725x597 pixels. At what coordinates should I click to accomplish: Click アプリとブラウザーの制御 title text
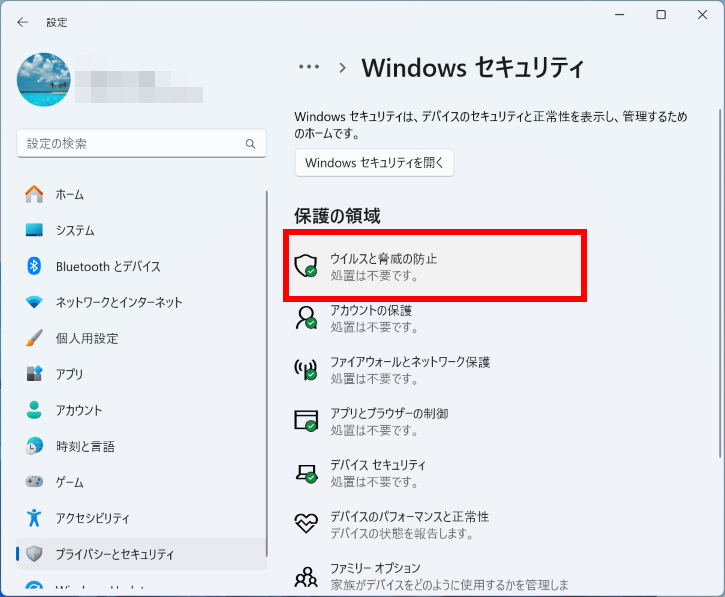389,413
